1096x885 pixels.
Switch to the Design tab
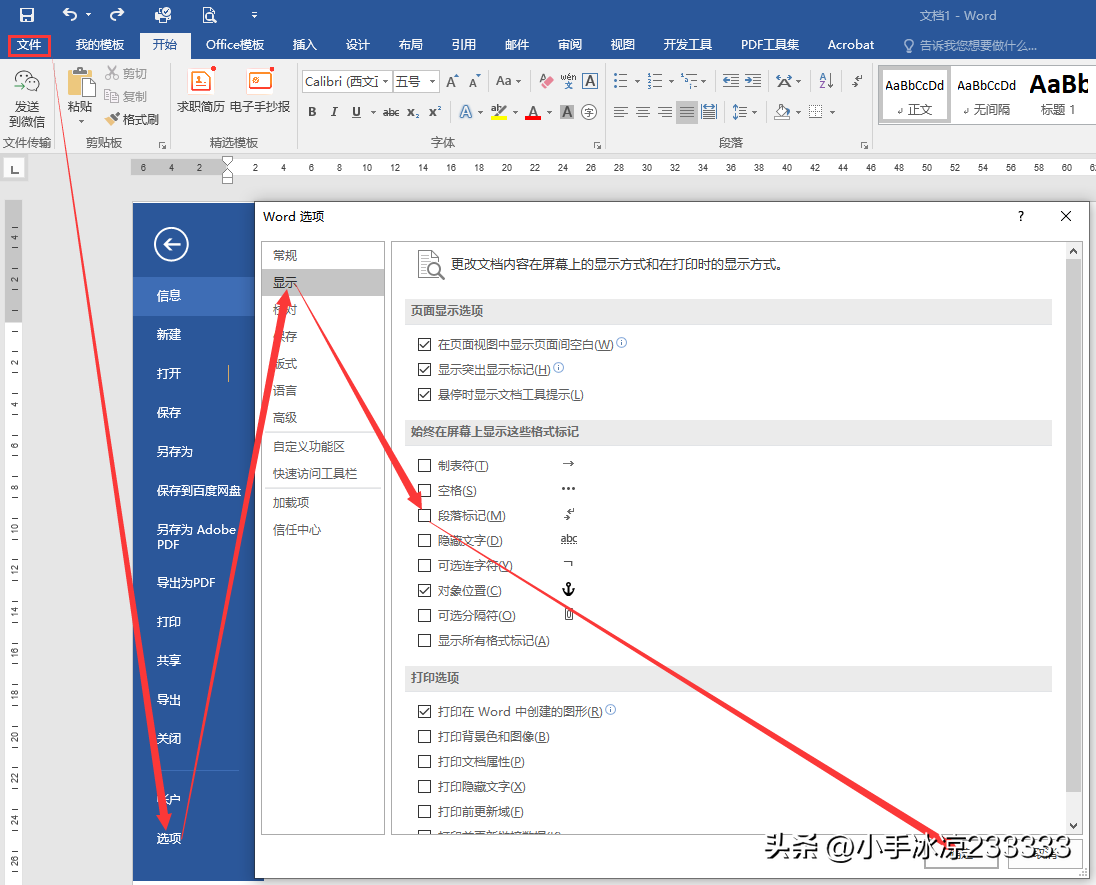pos(357,45)
